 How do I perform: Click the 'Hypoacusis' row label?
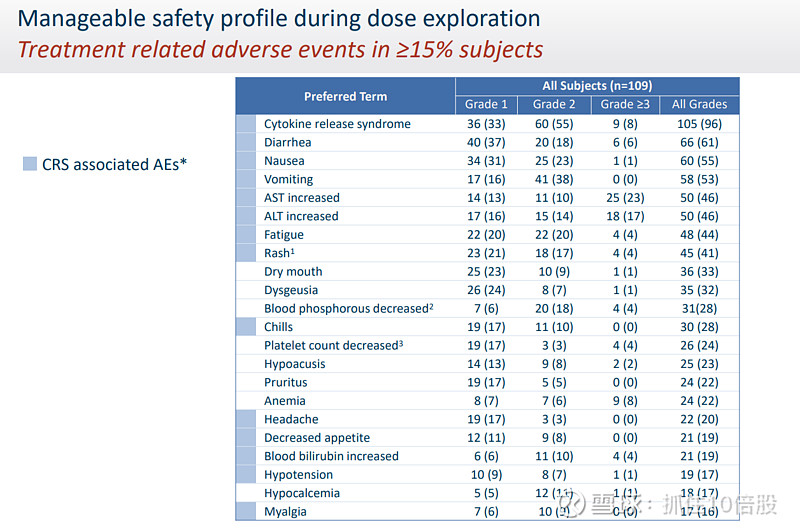[x=294, y=364]
